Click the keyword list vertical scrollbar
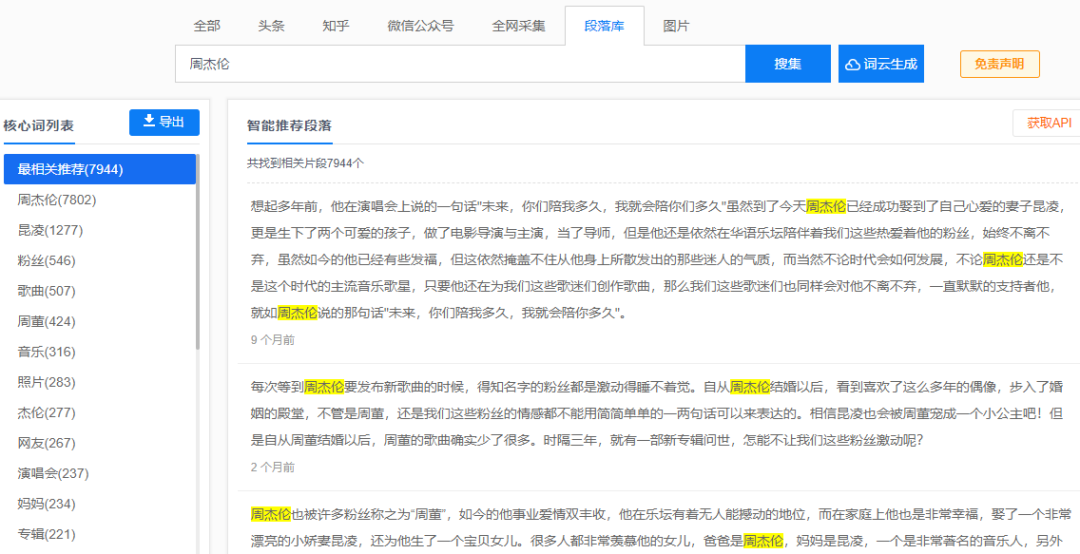Screen dimensions: 1080x554 click(x=198, y=252)
